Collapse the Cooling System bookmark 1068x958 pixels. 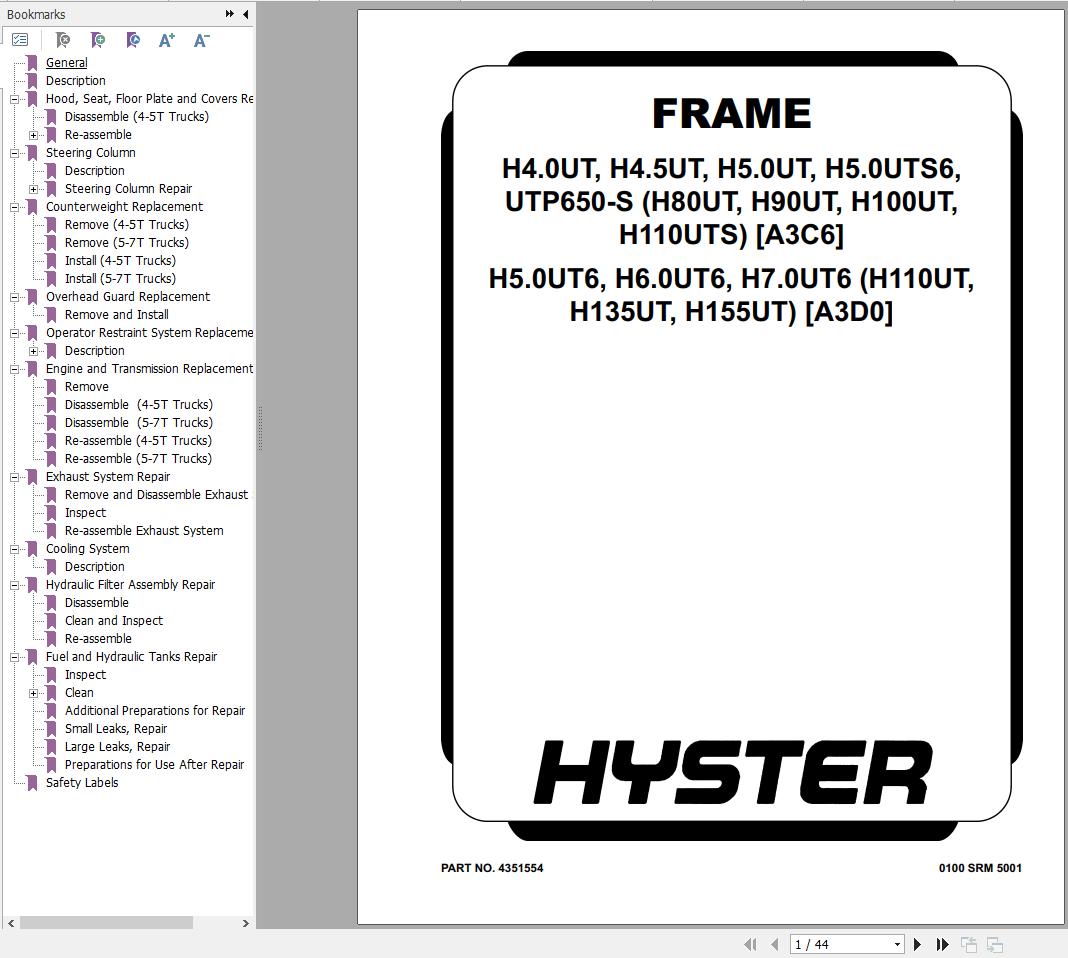click(14, 549)
